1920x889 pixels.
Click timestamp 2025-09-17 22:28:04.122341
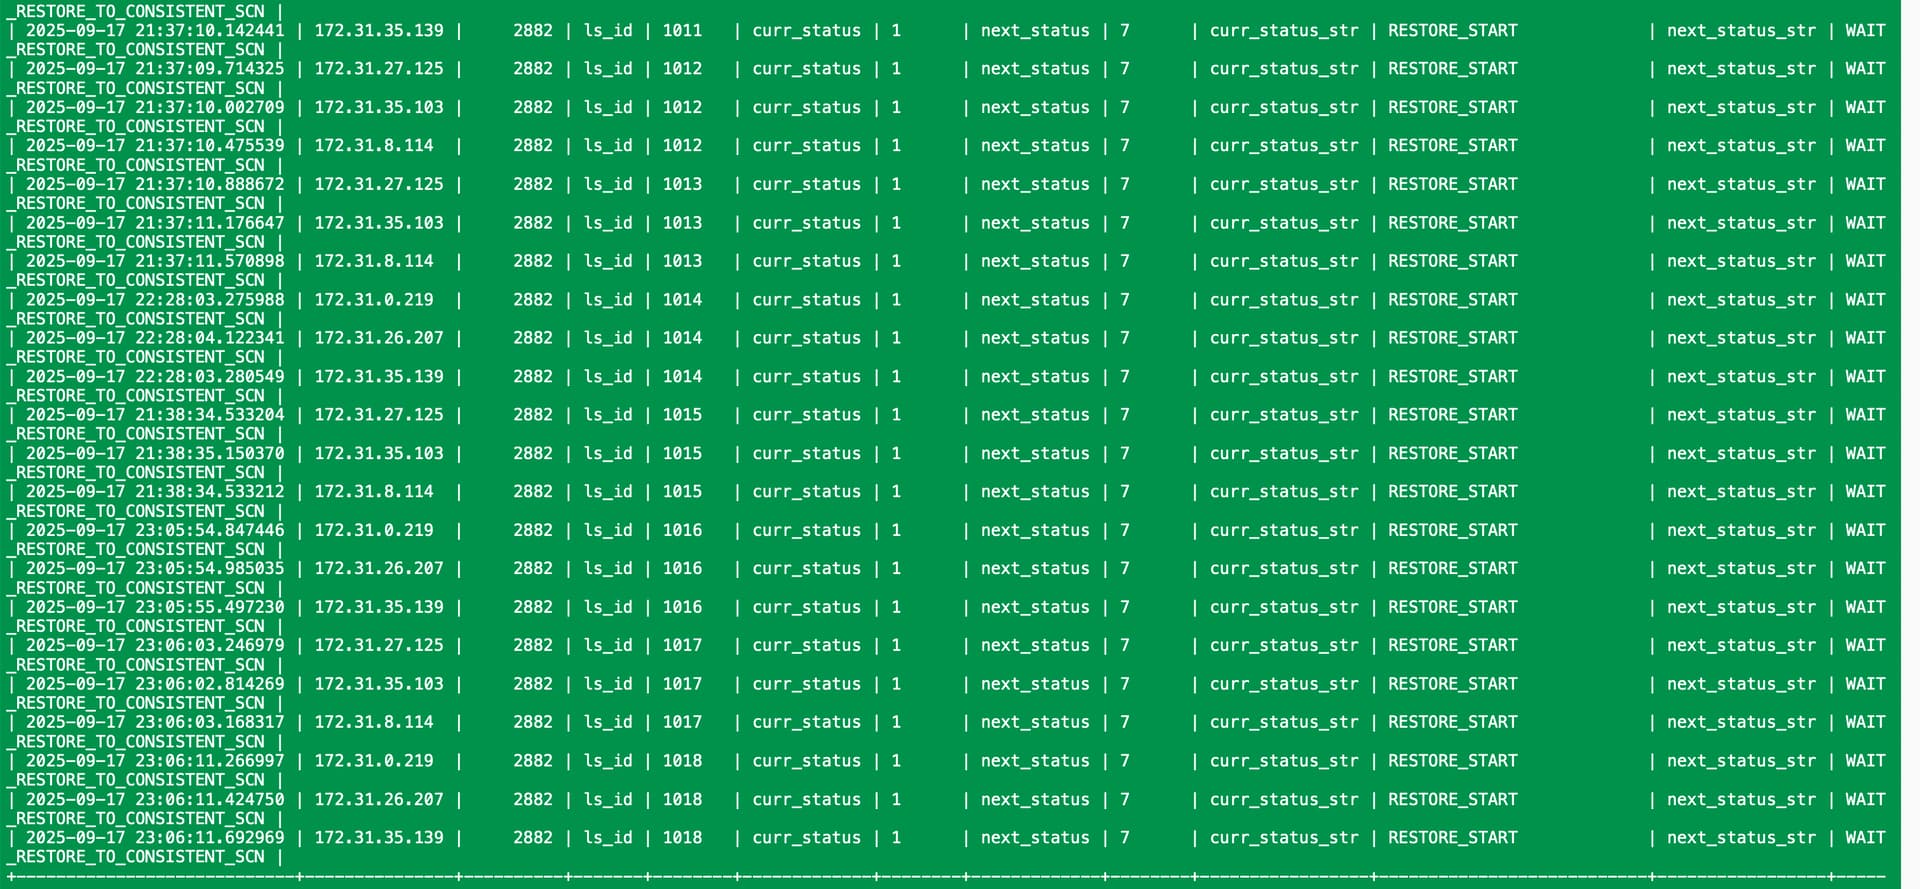[155, 338]
